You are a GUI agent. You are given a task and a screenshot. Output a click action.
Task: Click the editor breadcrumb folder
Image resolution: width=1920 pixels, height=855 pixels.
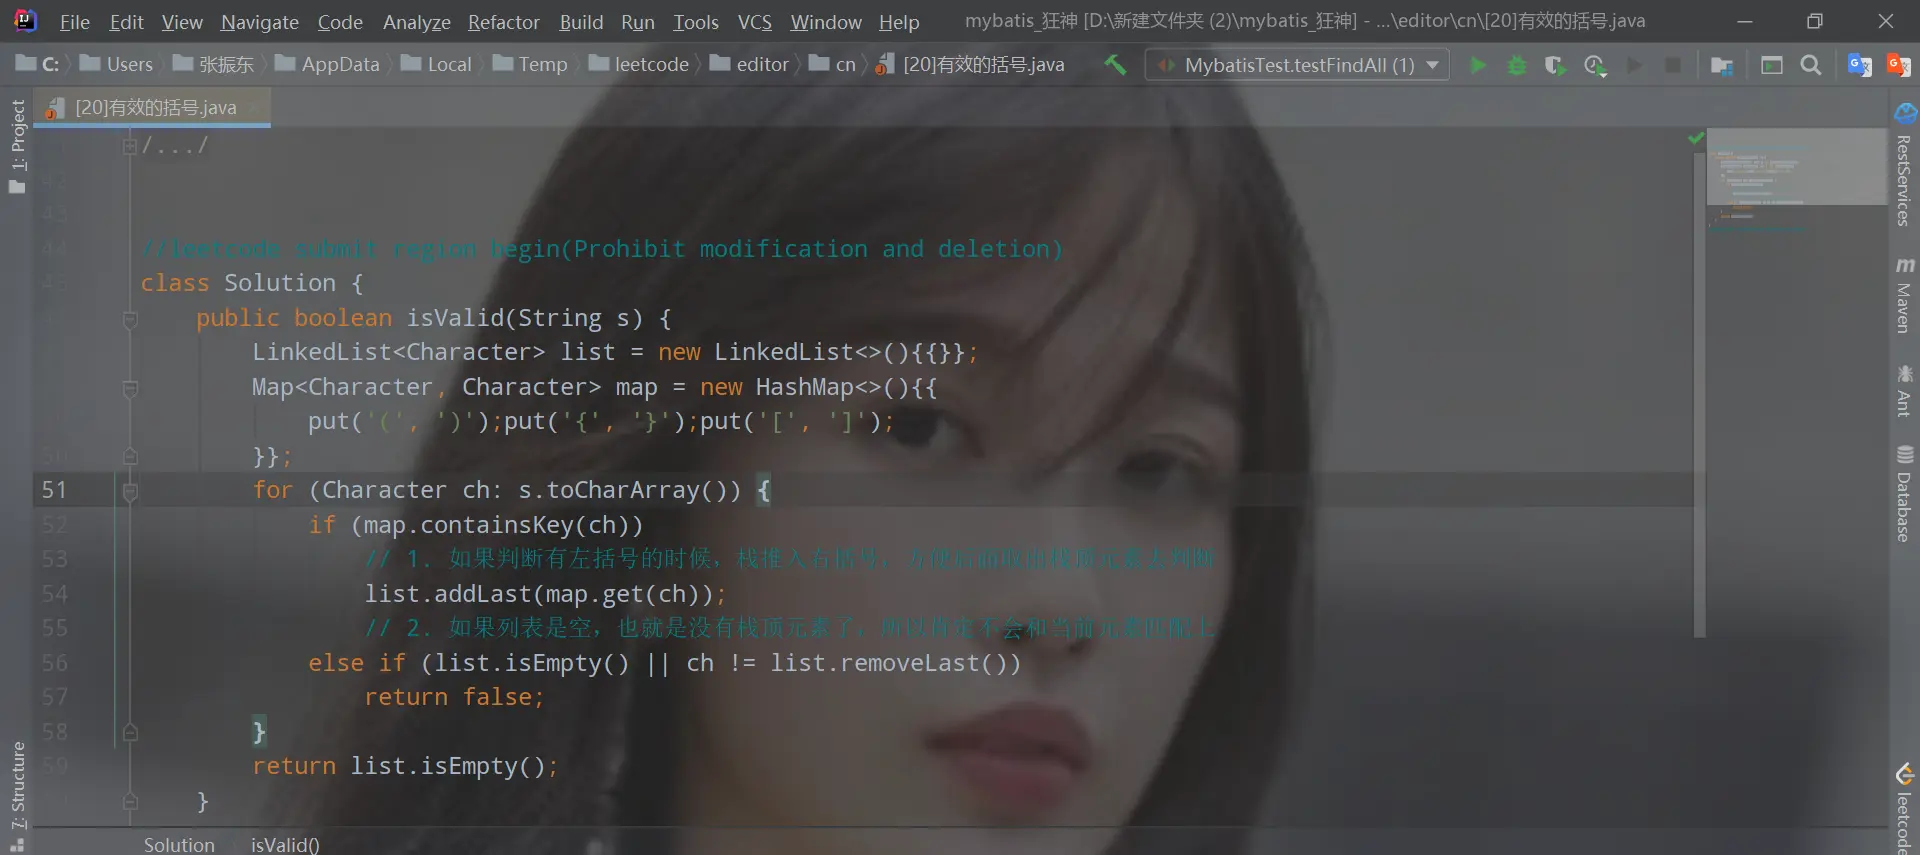(x=750, y=65)
